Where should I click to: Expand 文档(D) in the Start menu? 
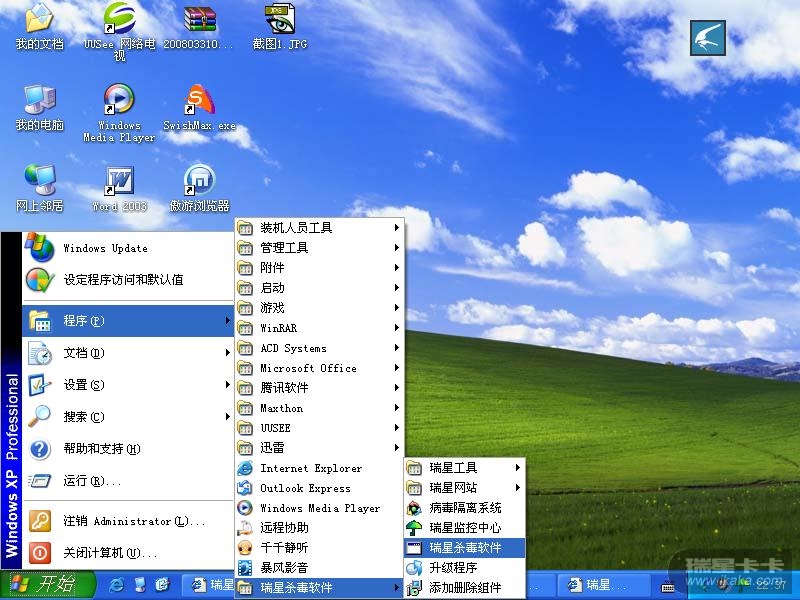[x=128, y=353]
